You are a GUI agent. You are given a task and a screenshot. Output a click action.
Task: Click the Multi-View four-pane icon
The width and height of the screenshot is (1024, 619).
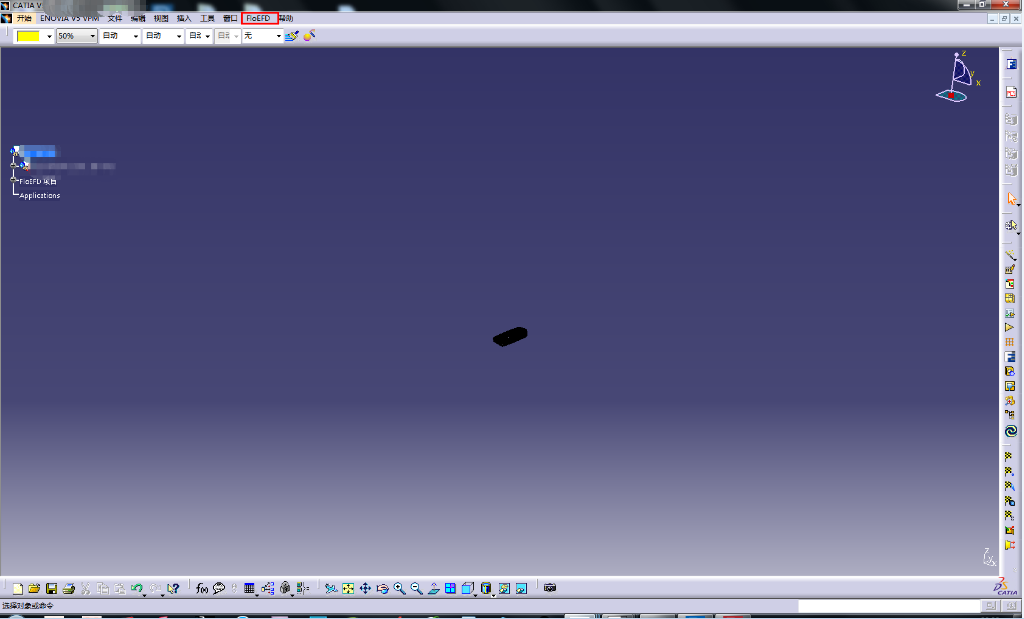(450, 588)
